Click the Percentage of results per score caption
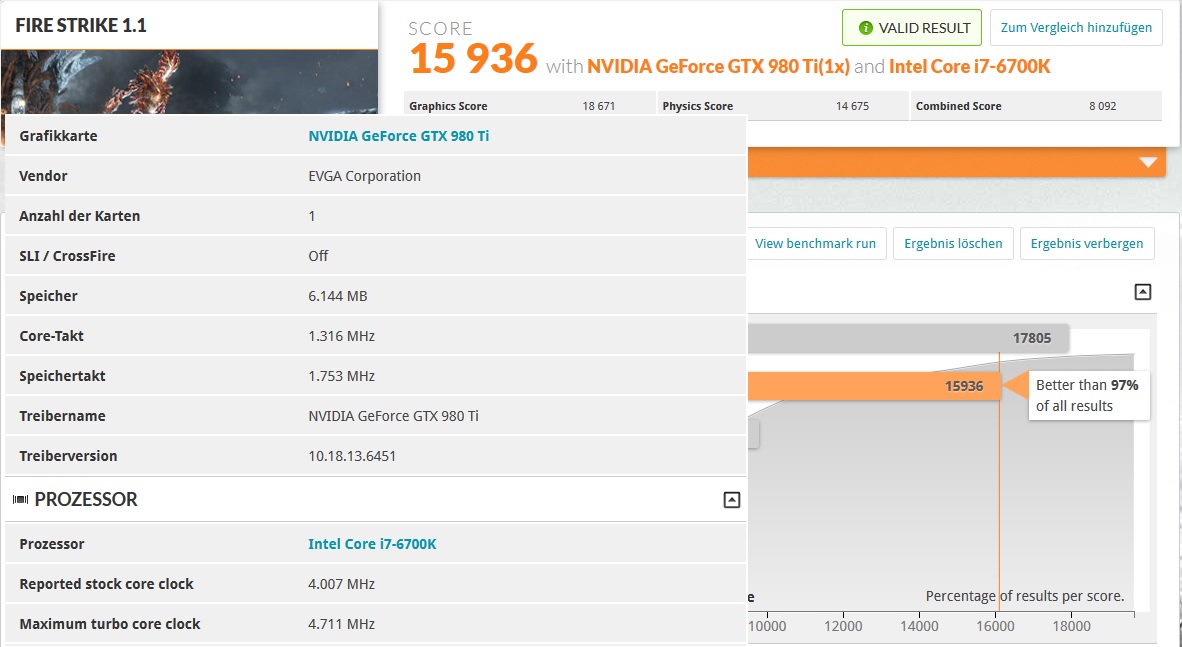 [x=1024, y=596]
